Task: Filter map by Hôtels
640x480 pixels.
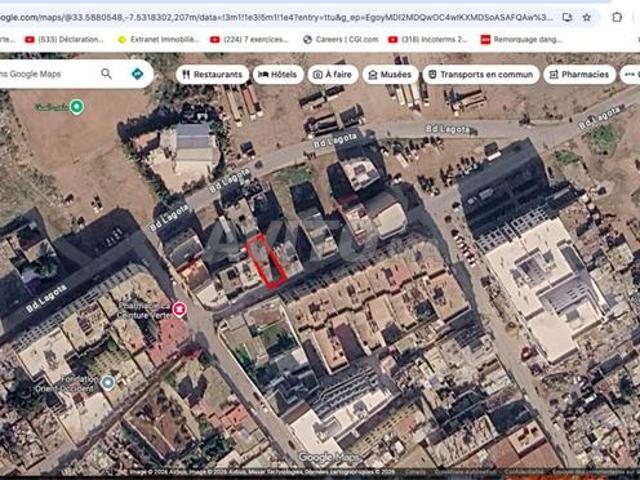Action: pyautogui.click(x=278, y=75)
